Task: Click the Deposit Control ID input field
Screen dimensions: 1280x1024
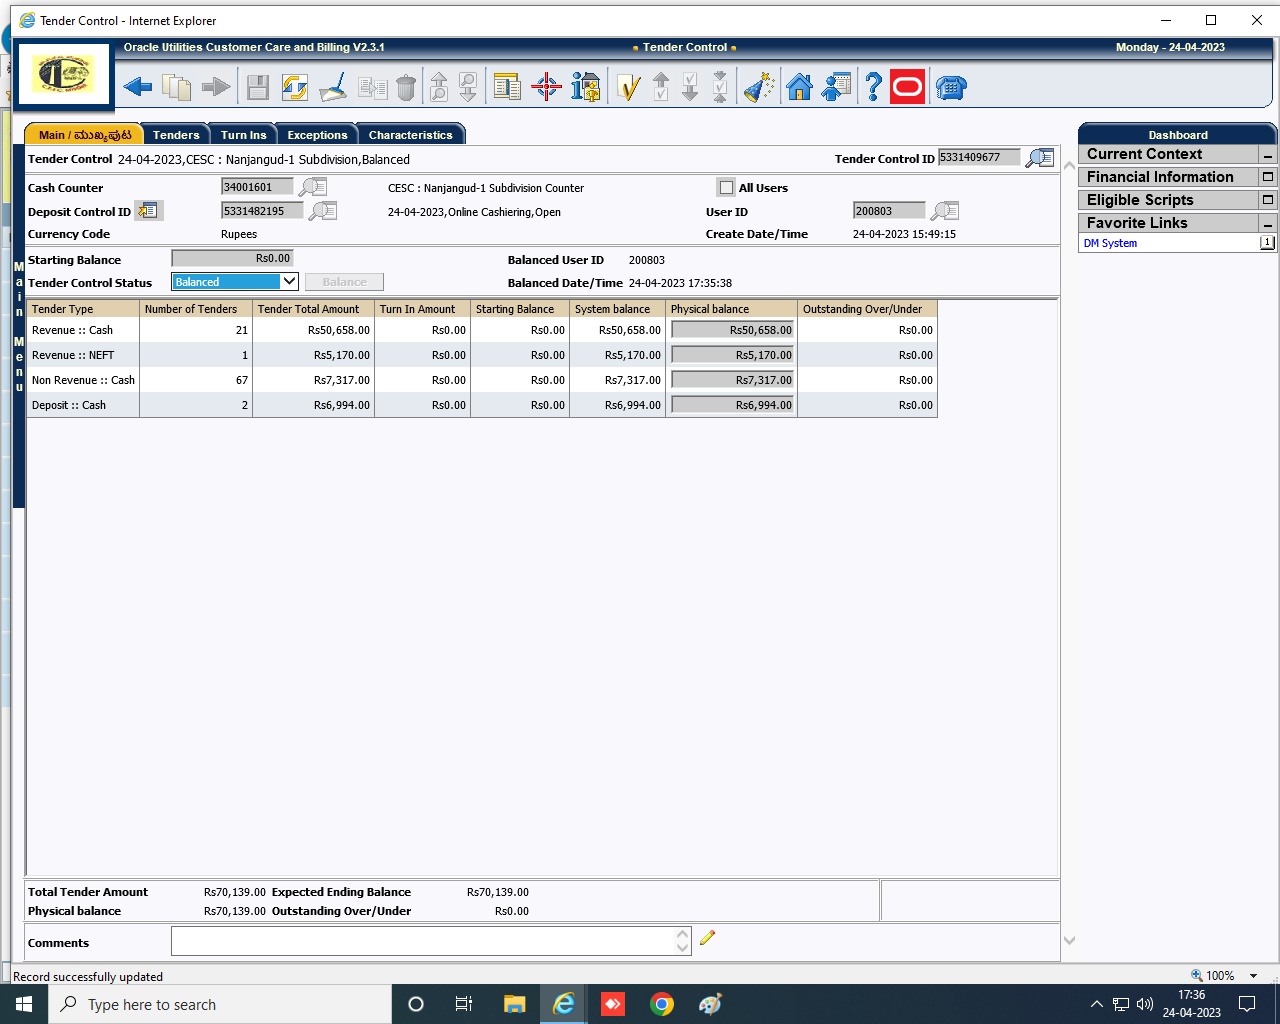Action: tap(262, 211)
